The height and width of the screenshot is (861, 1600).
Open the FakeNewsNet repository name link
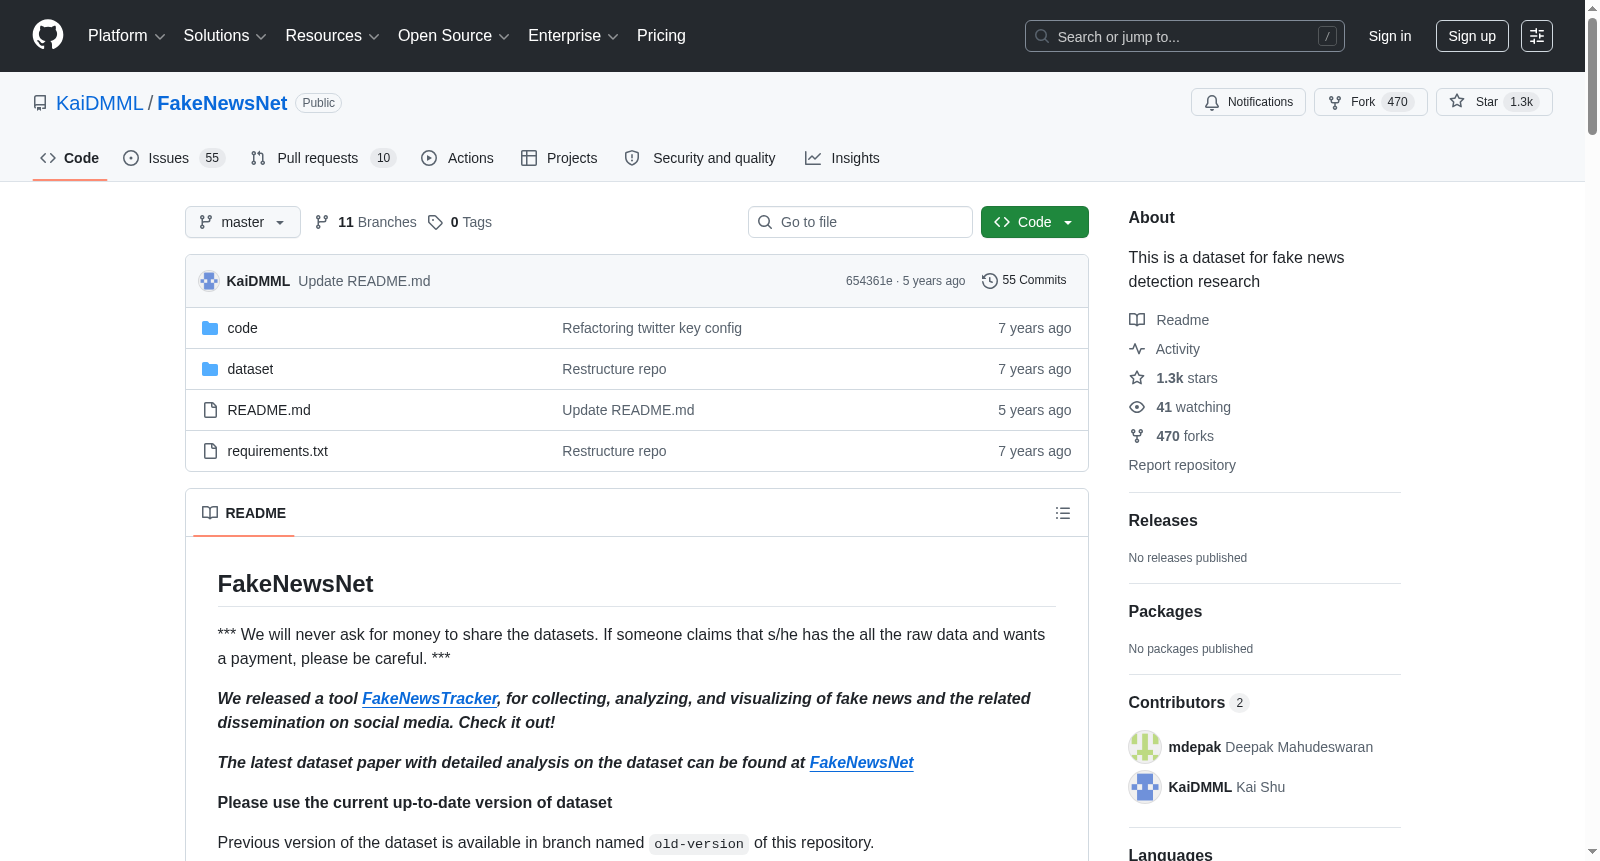(x=222, y=103)
